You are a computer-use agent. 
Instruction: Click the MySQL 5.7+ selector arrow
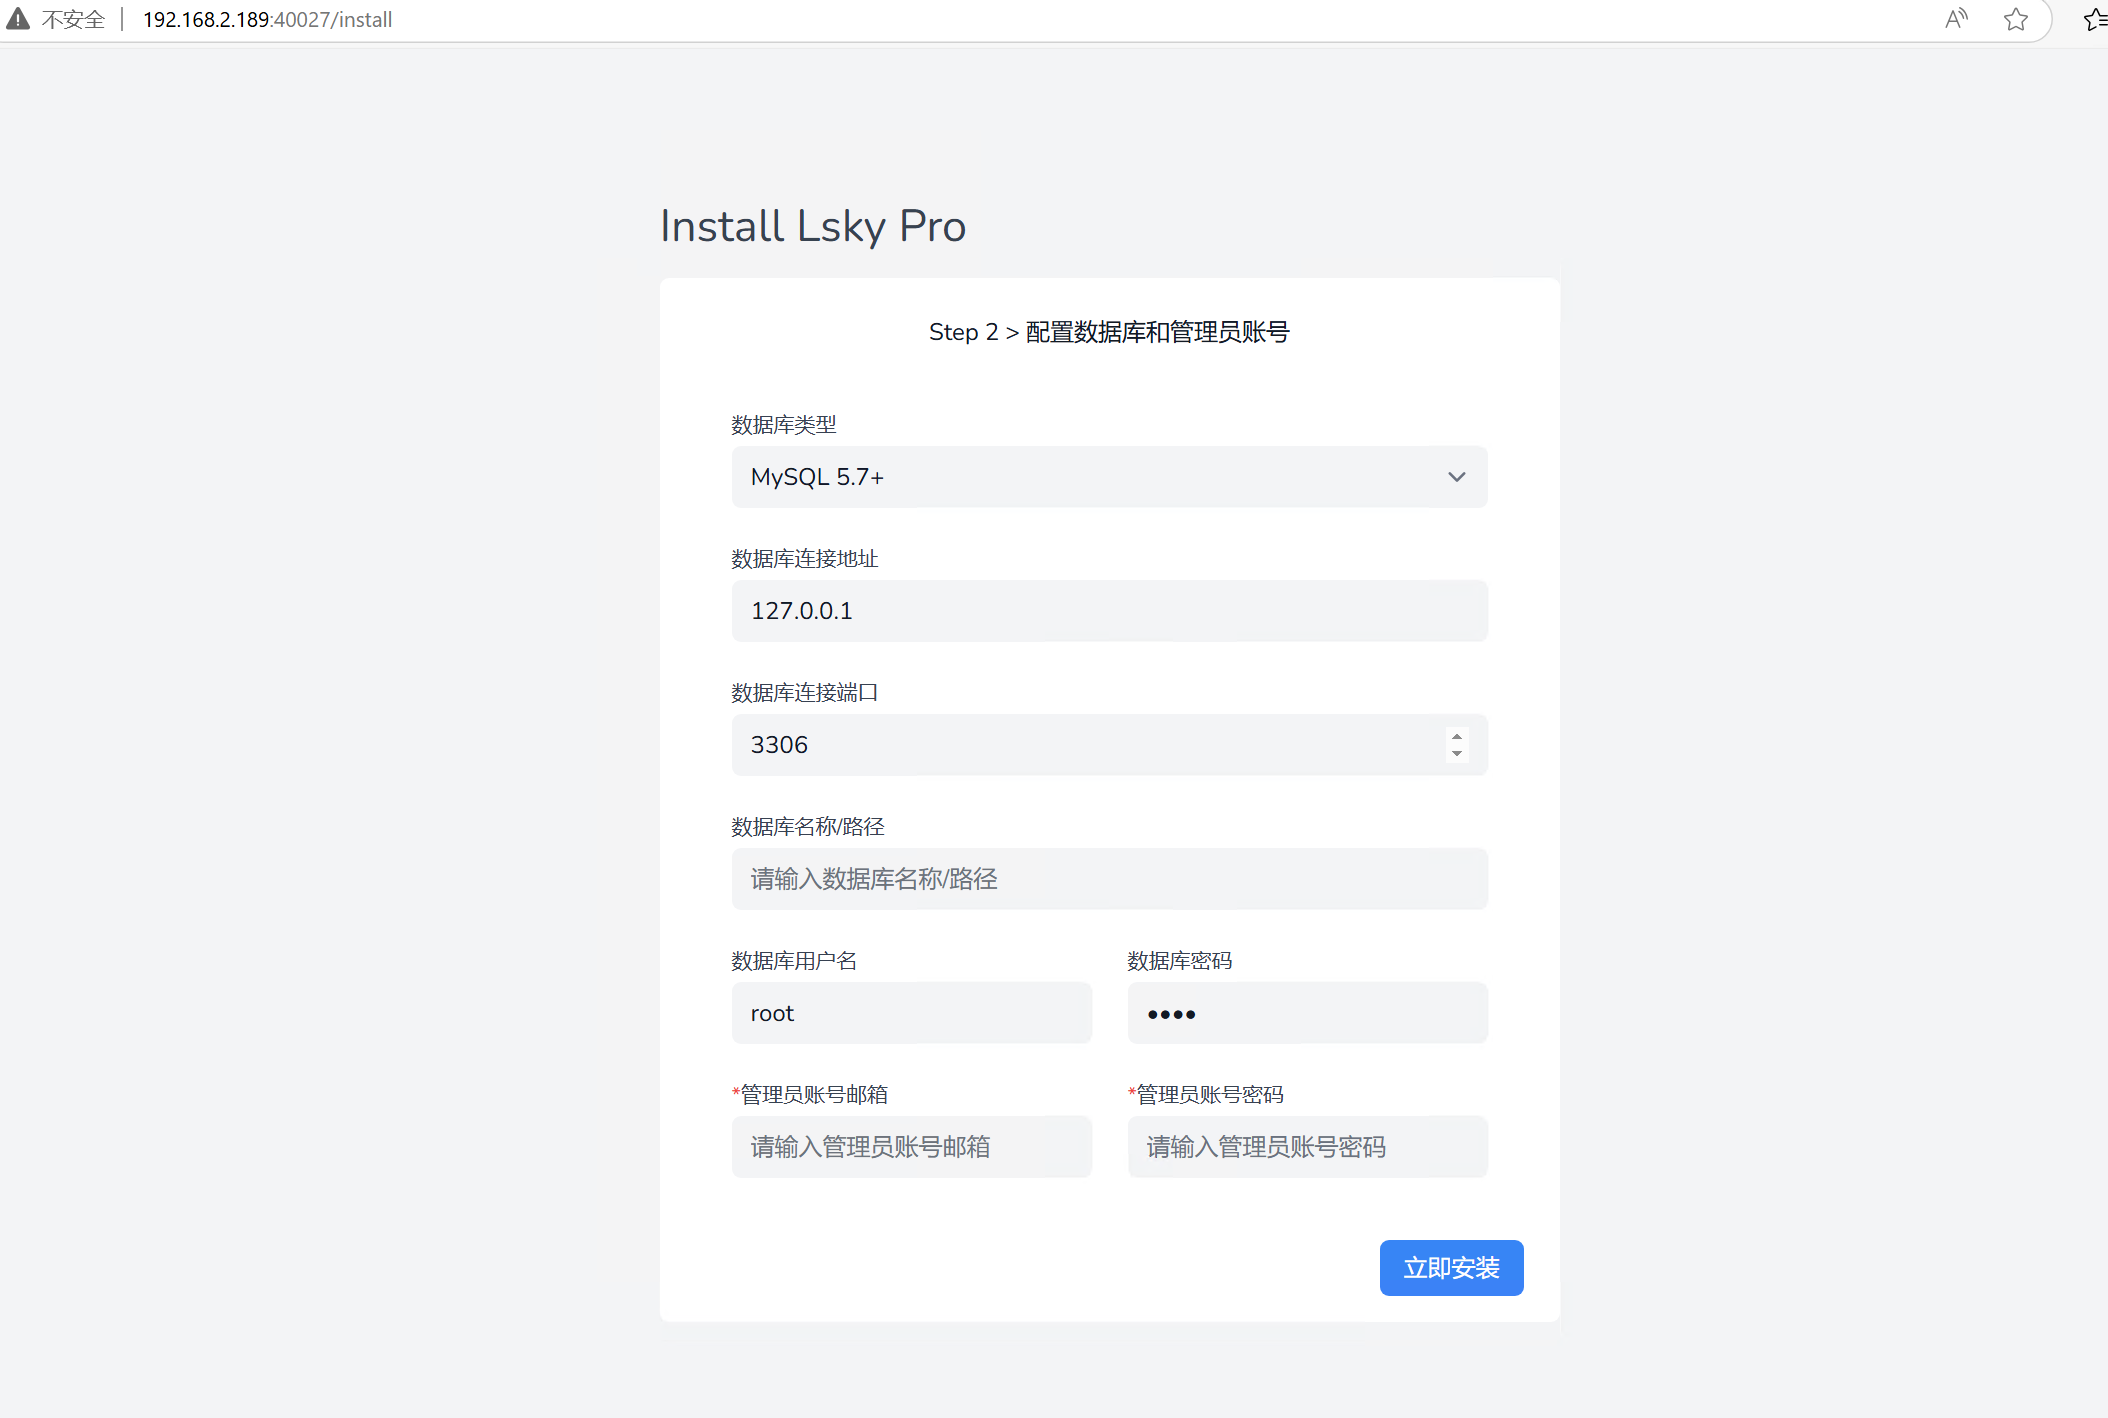click(x=1456, y=475)
